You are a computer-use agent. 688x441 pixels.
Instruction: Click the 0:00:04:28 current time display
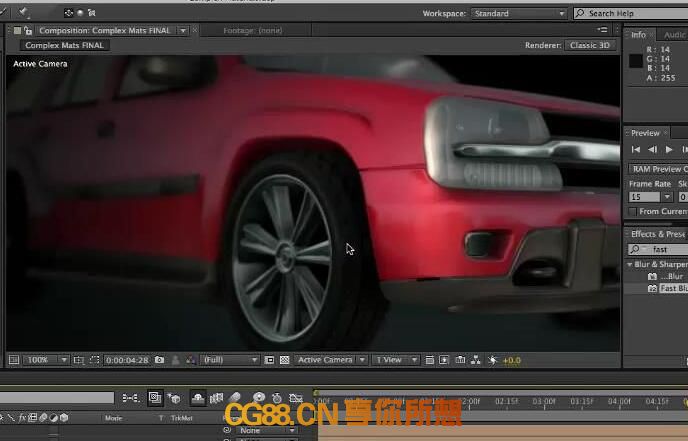[127, 360]
